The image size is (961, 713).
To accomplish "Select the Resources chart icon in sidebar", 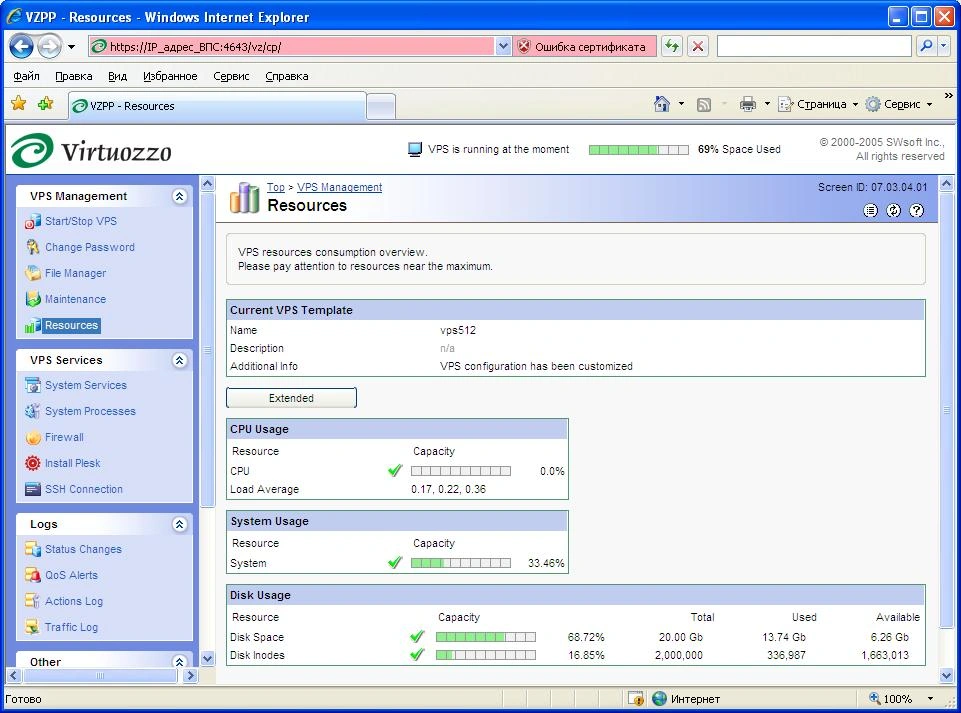I will tap(32, 326).
